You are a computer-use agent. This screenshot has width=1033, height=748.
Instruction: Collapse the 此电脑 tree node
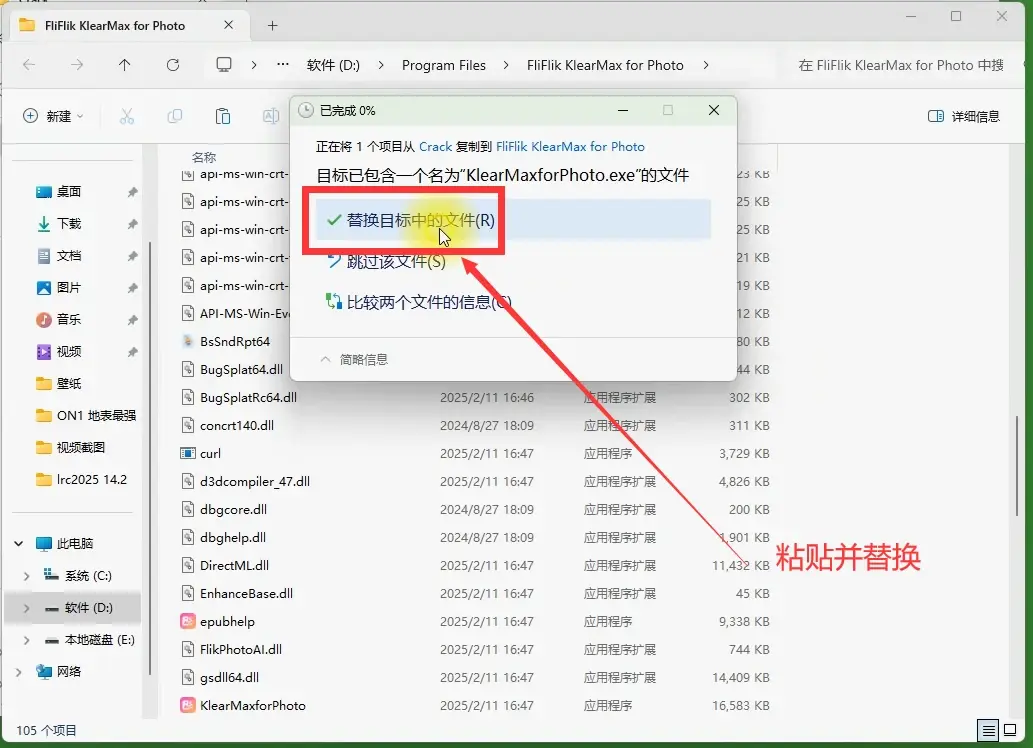click(18, 544)
